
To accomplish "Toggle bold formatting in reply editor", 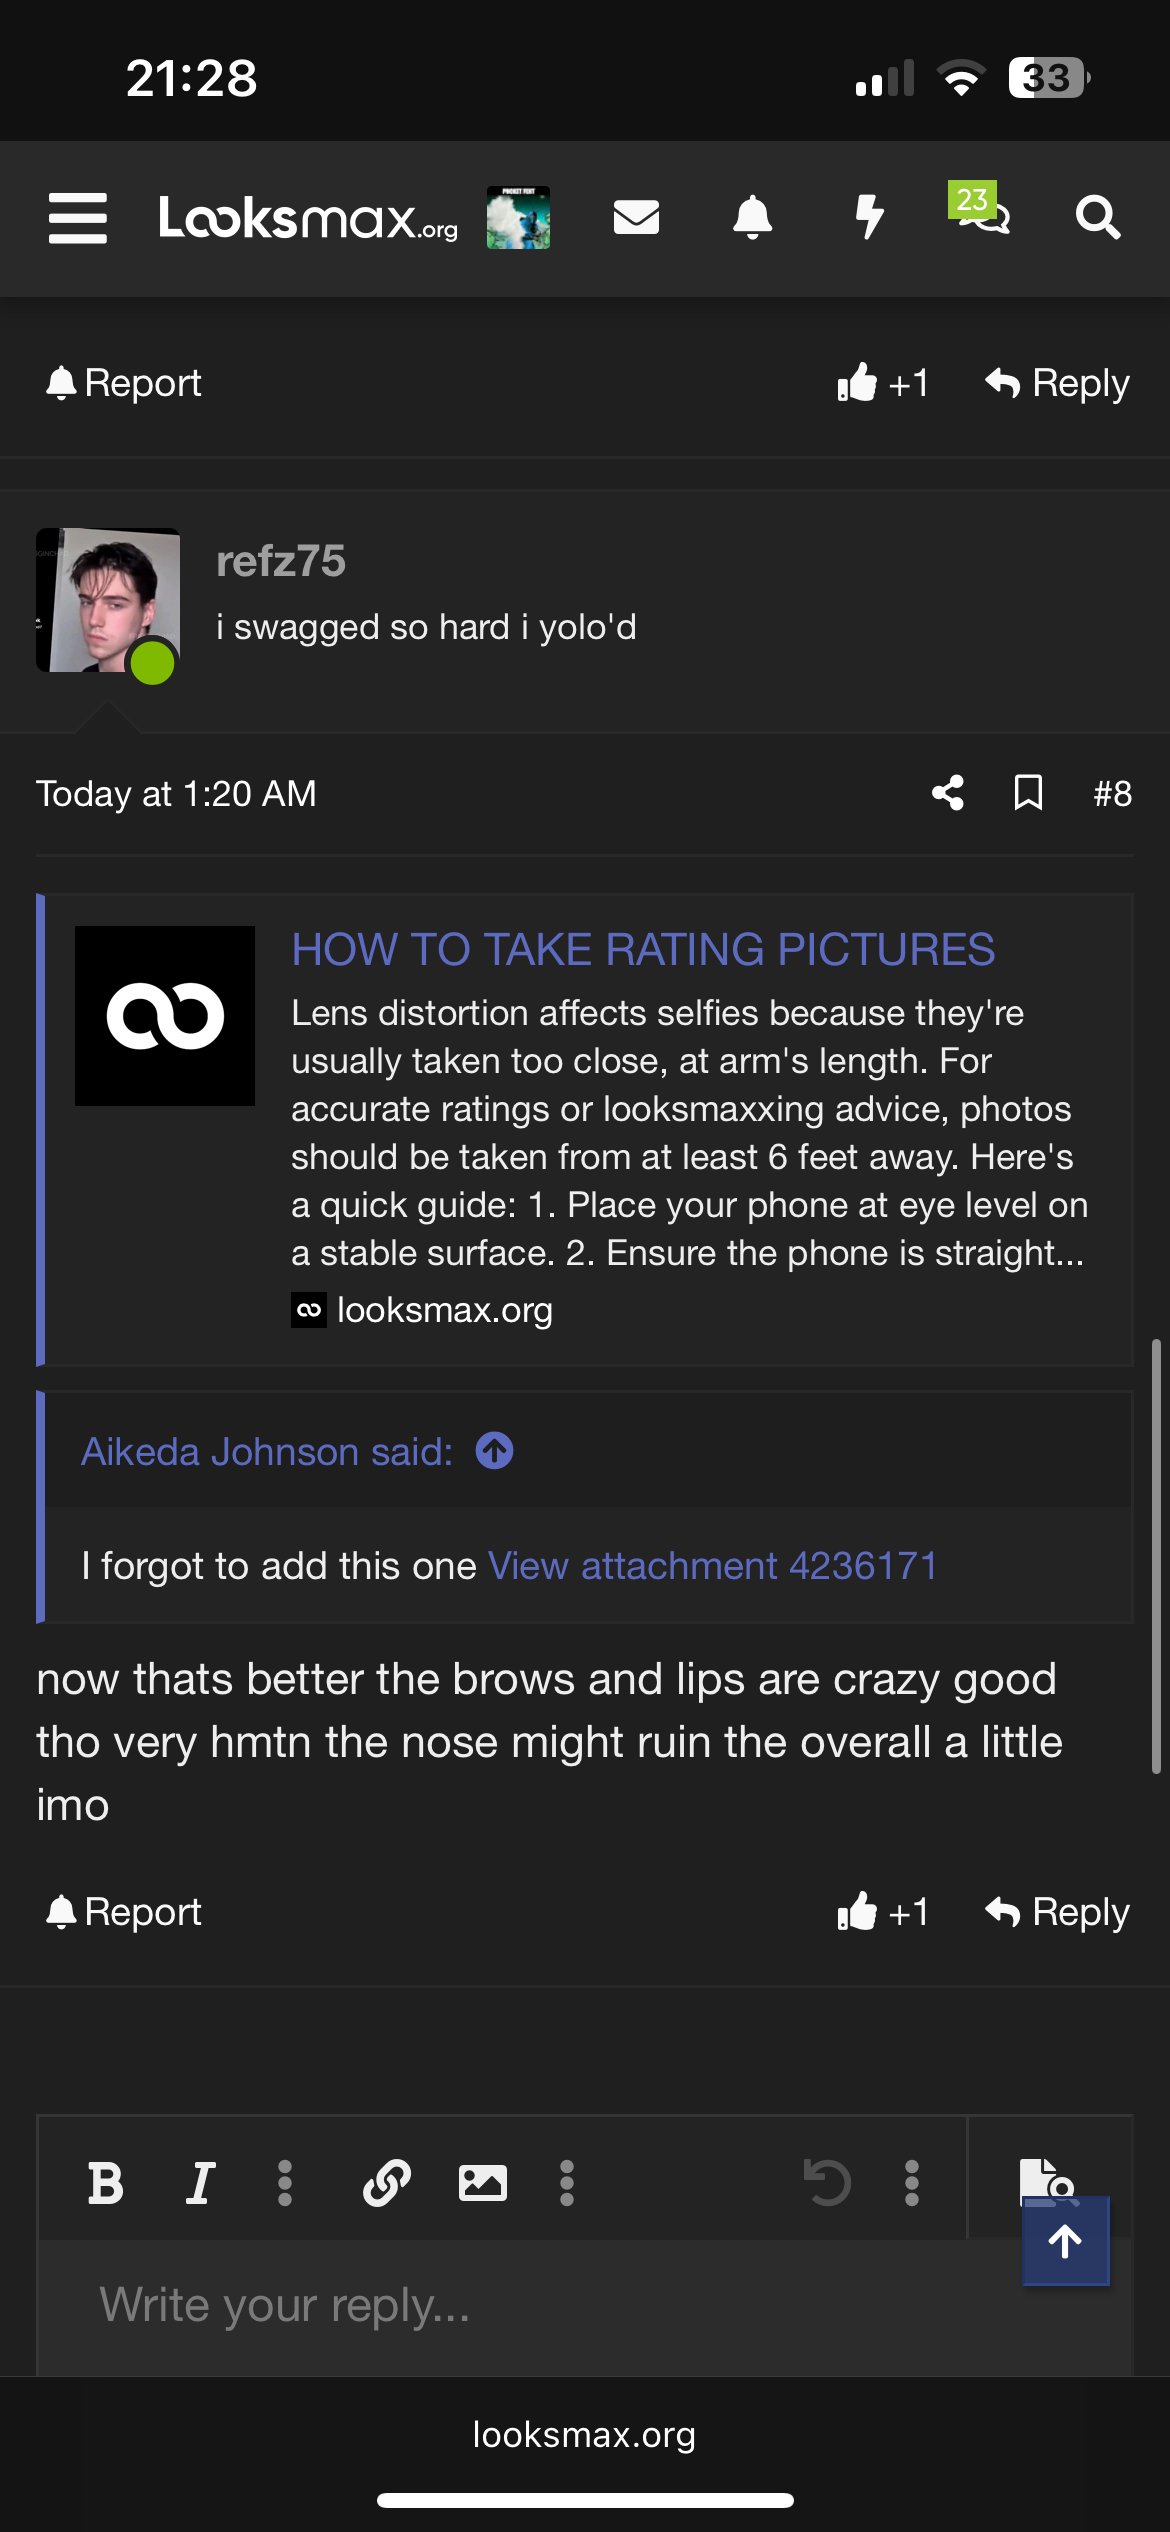I will point(106,2183).
